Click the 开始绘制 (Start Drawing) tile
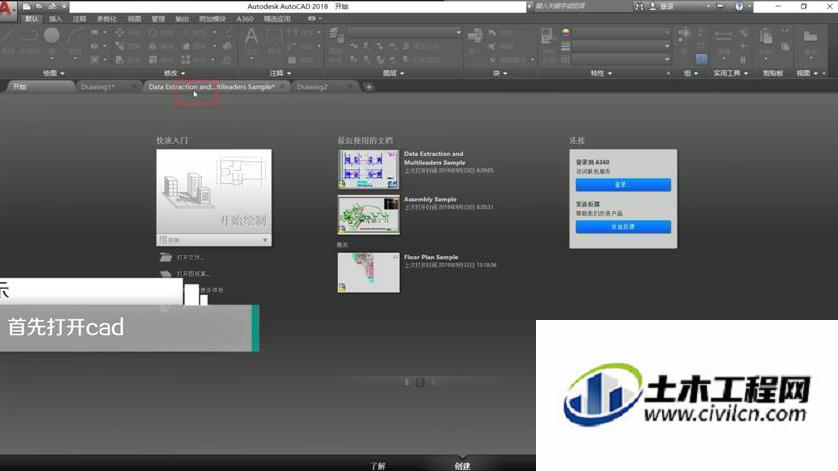Image resolution: width=838 pixels, height=471 pixels. point(214,191)
